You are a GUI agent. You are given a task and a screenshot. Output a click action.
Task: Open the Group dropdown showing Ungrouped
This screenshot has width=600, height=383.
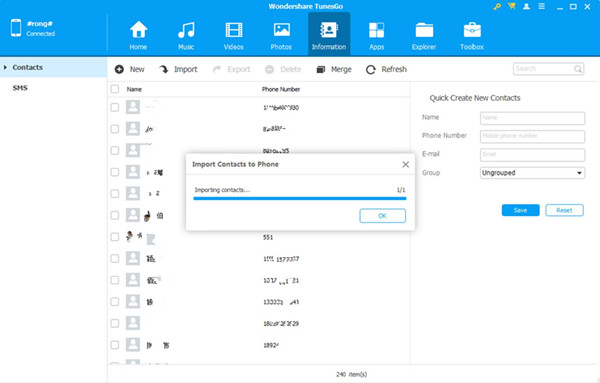[x=532, y=173]
